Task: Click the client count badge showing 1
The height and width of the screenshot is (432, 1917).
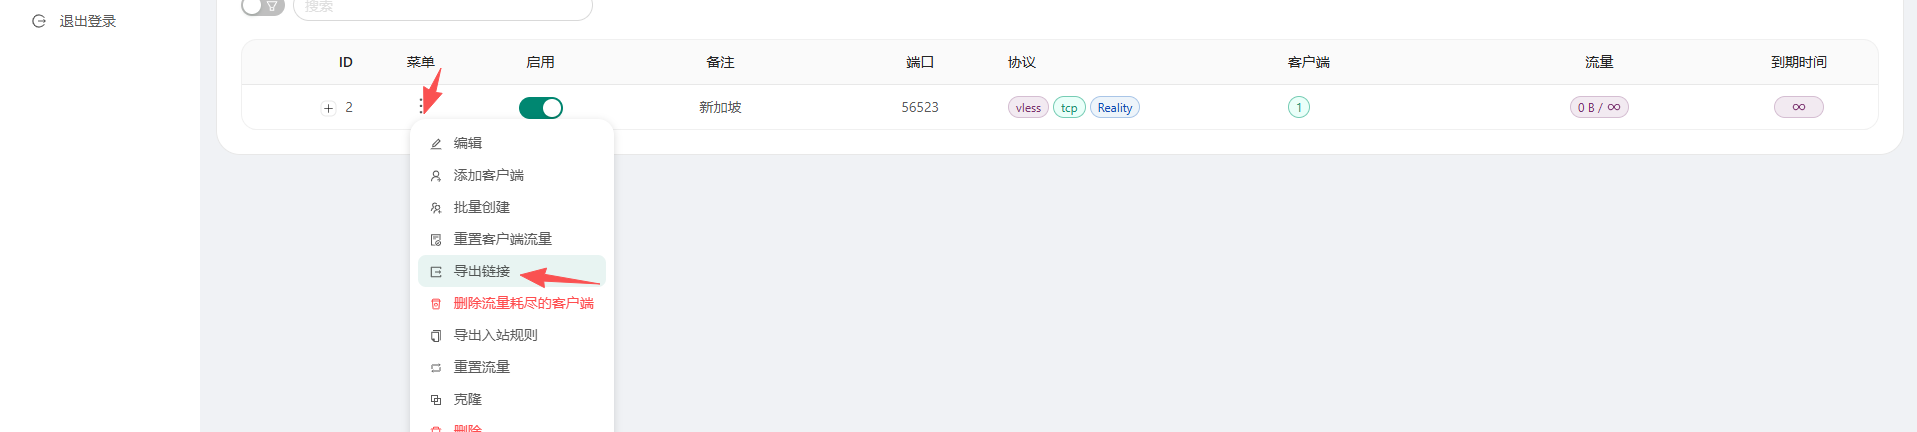Action: tap(1298, 107)
